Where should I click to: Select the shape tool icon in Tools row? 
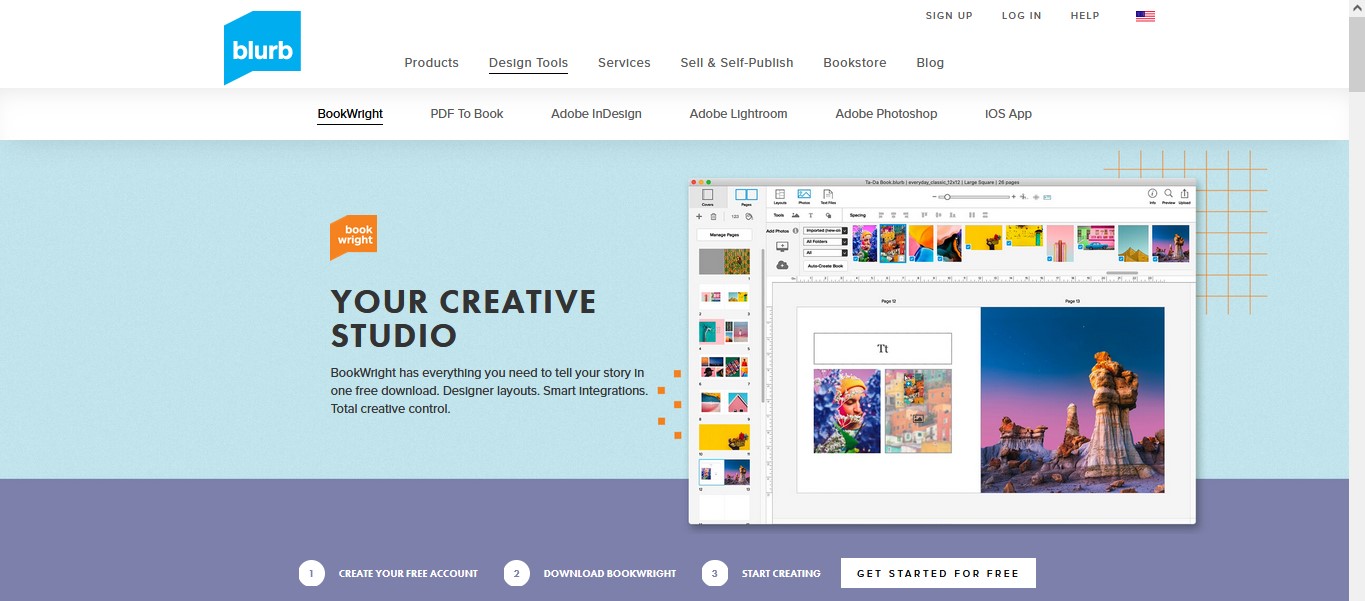pyautogui.click(x=828, y=215)
